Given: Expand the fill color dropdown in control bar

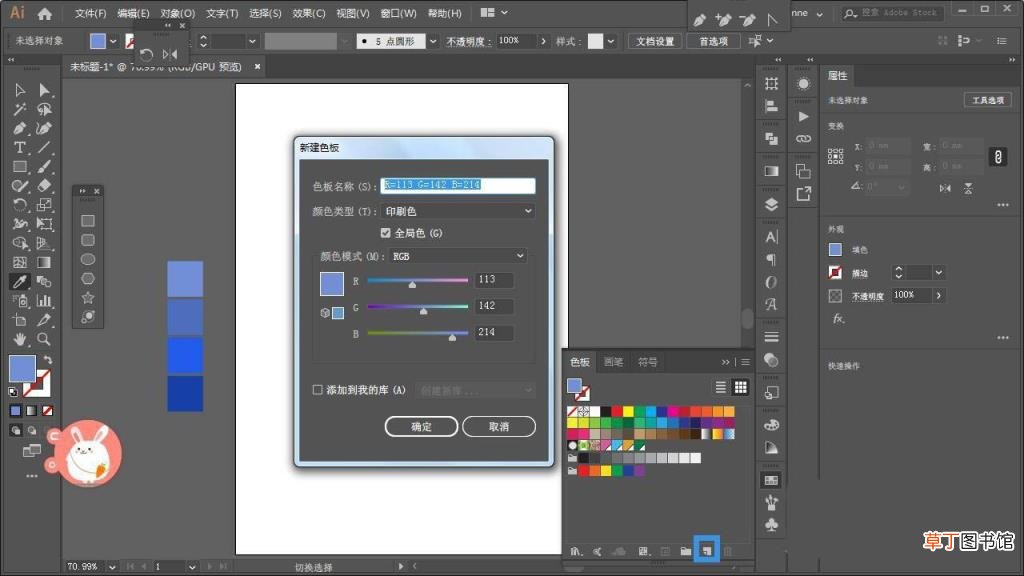Looking at the screenshot, I should pos(113,41).
